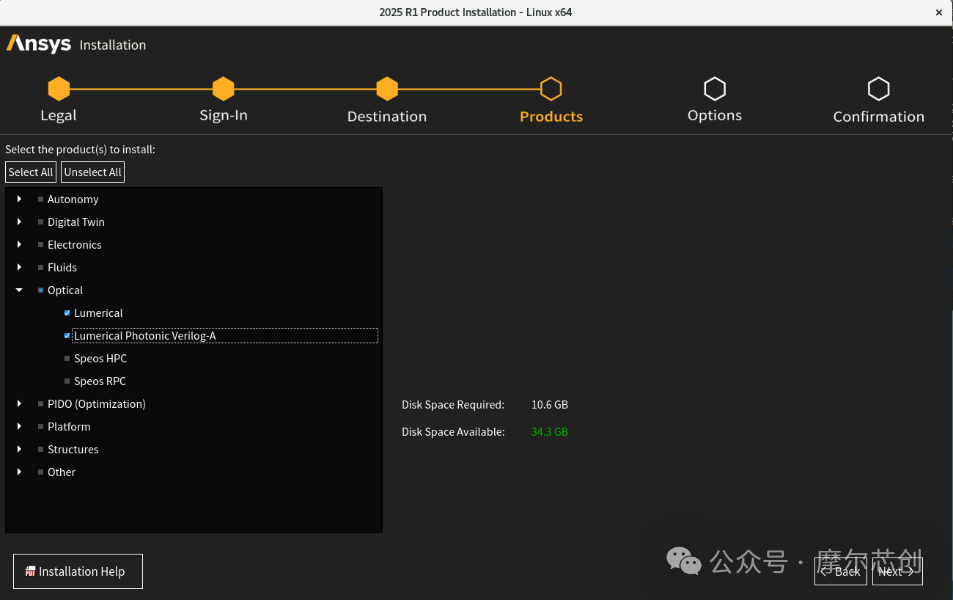The width and height of the screenshot is (953, 600).
Task: Click the 10.6 GB disk space required value
Action: (549, 405)
